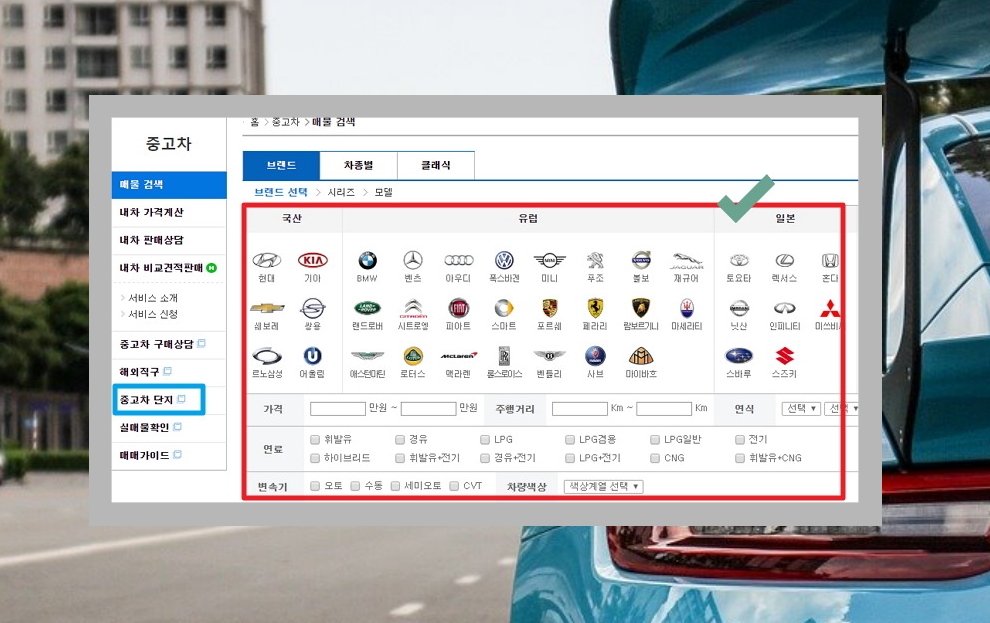Image resolution: width=990 pixels, height=623 pixels.
Task: Tick the LPG fuel checkbox
Action: point(485,439)
